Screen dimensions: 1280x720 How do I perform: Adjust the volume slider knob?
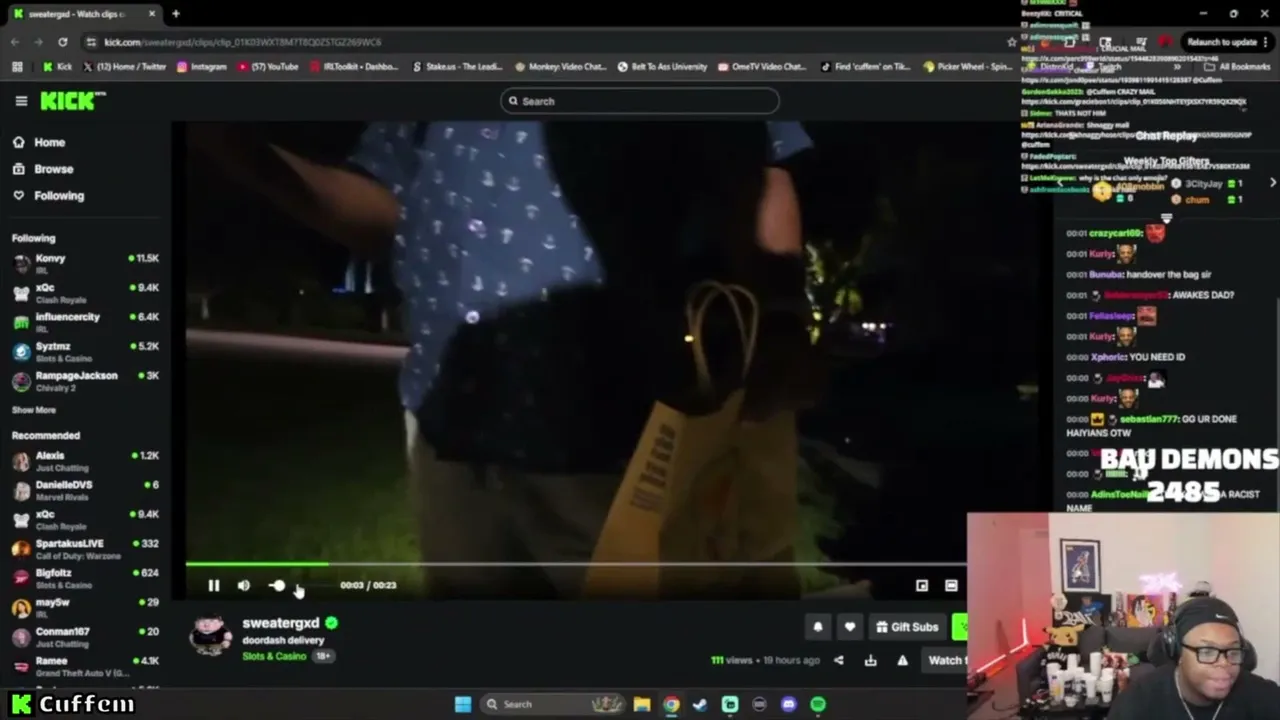pyautogui.click(x=278, y=585)
